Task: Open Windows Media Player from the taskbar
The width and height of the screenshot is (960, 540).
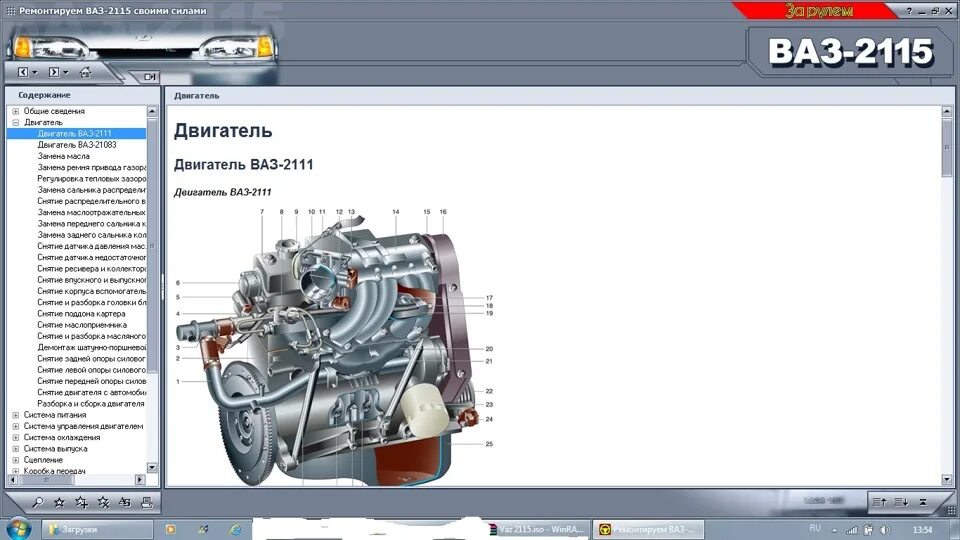Action: [171, 530]
